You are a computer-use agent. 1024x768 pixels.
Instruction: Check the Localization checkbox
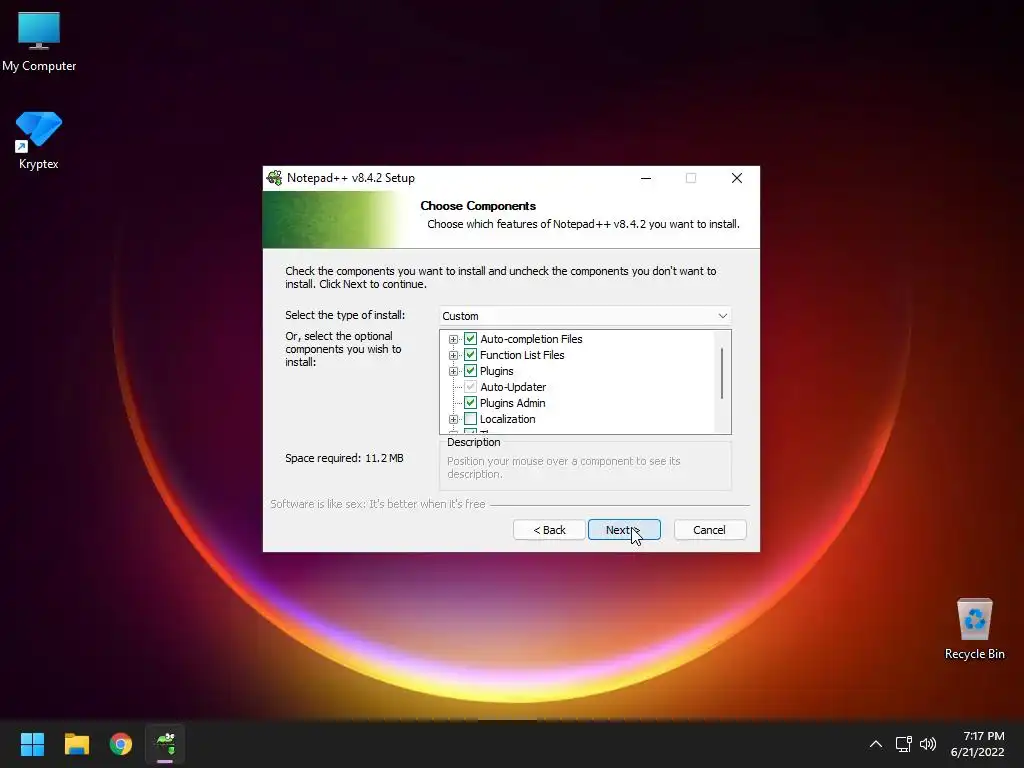pos(470,419)
